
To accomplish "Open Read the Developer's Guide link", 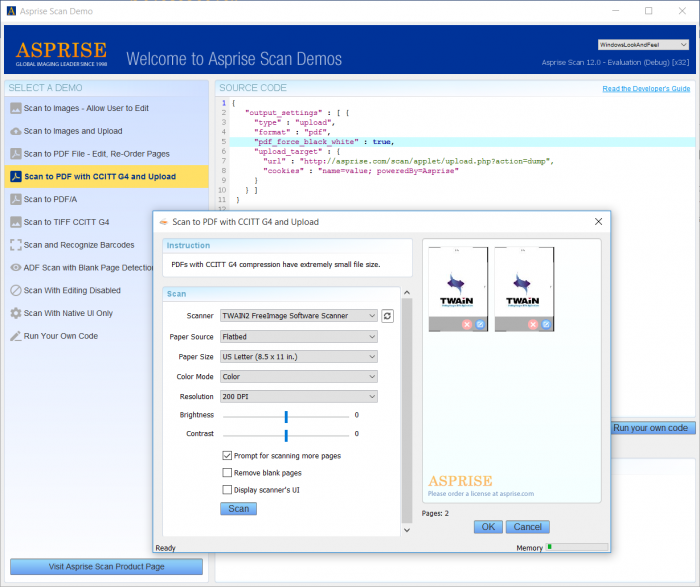I will 646,88.
